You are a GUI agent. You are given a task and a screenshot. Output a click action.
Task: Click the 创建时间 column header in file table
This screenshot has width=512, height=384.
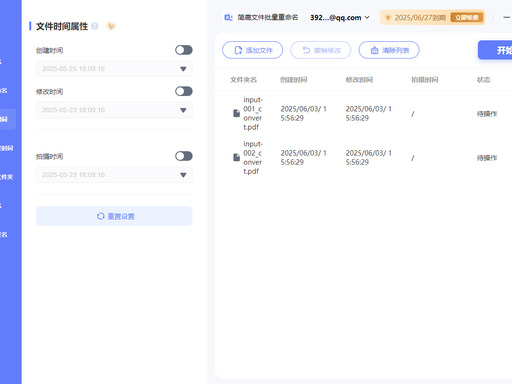pos(294,80)
